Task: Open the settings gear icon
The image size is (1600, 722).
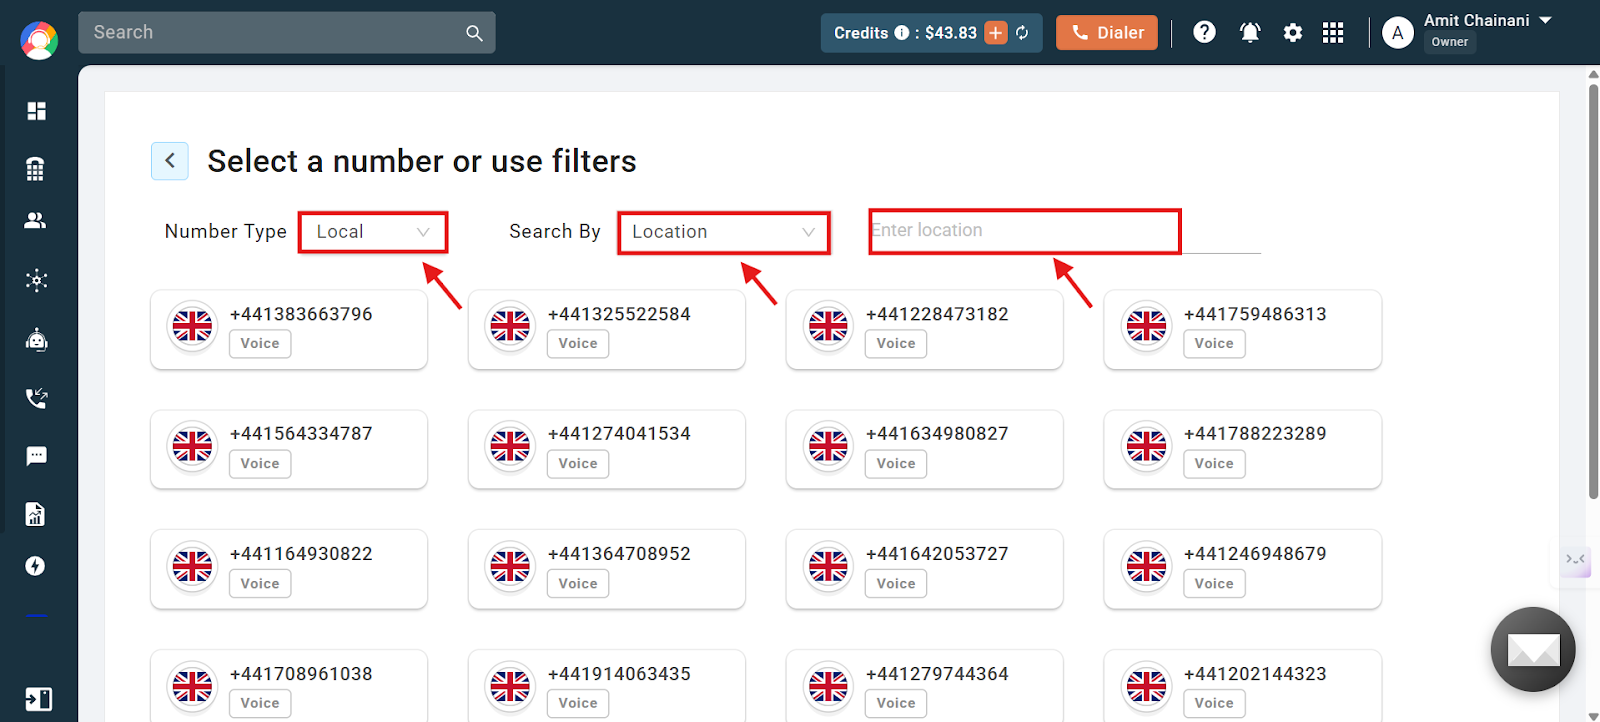Action: tap(1293, 33)
